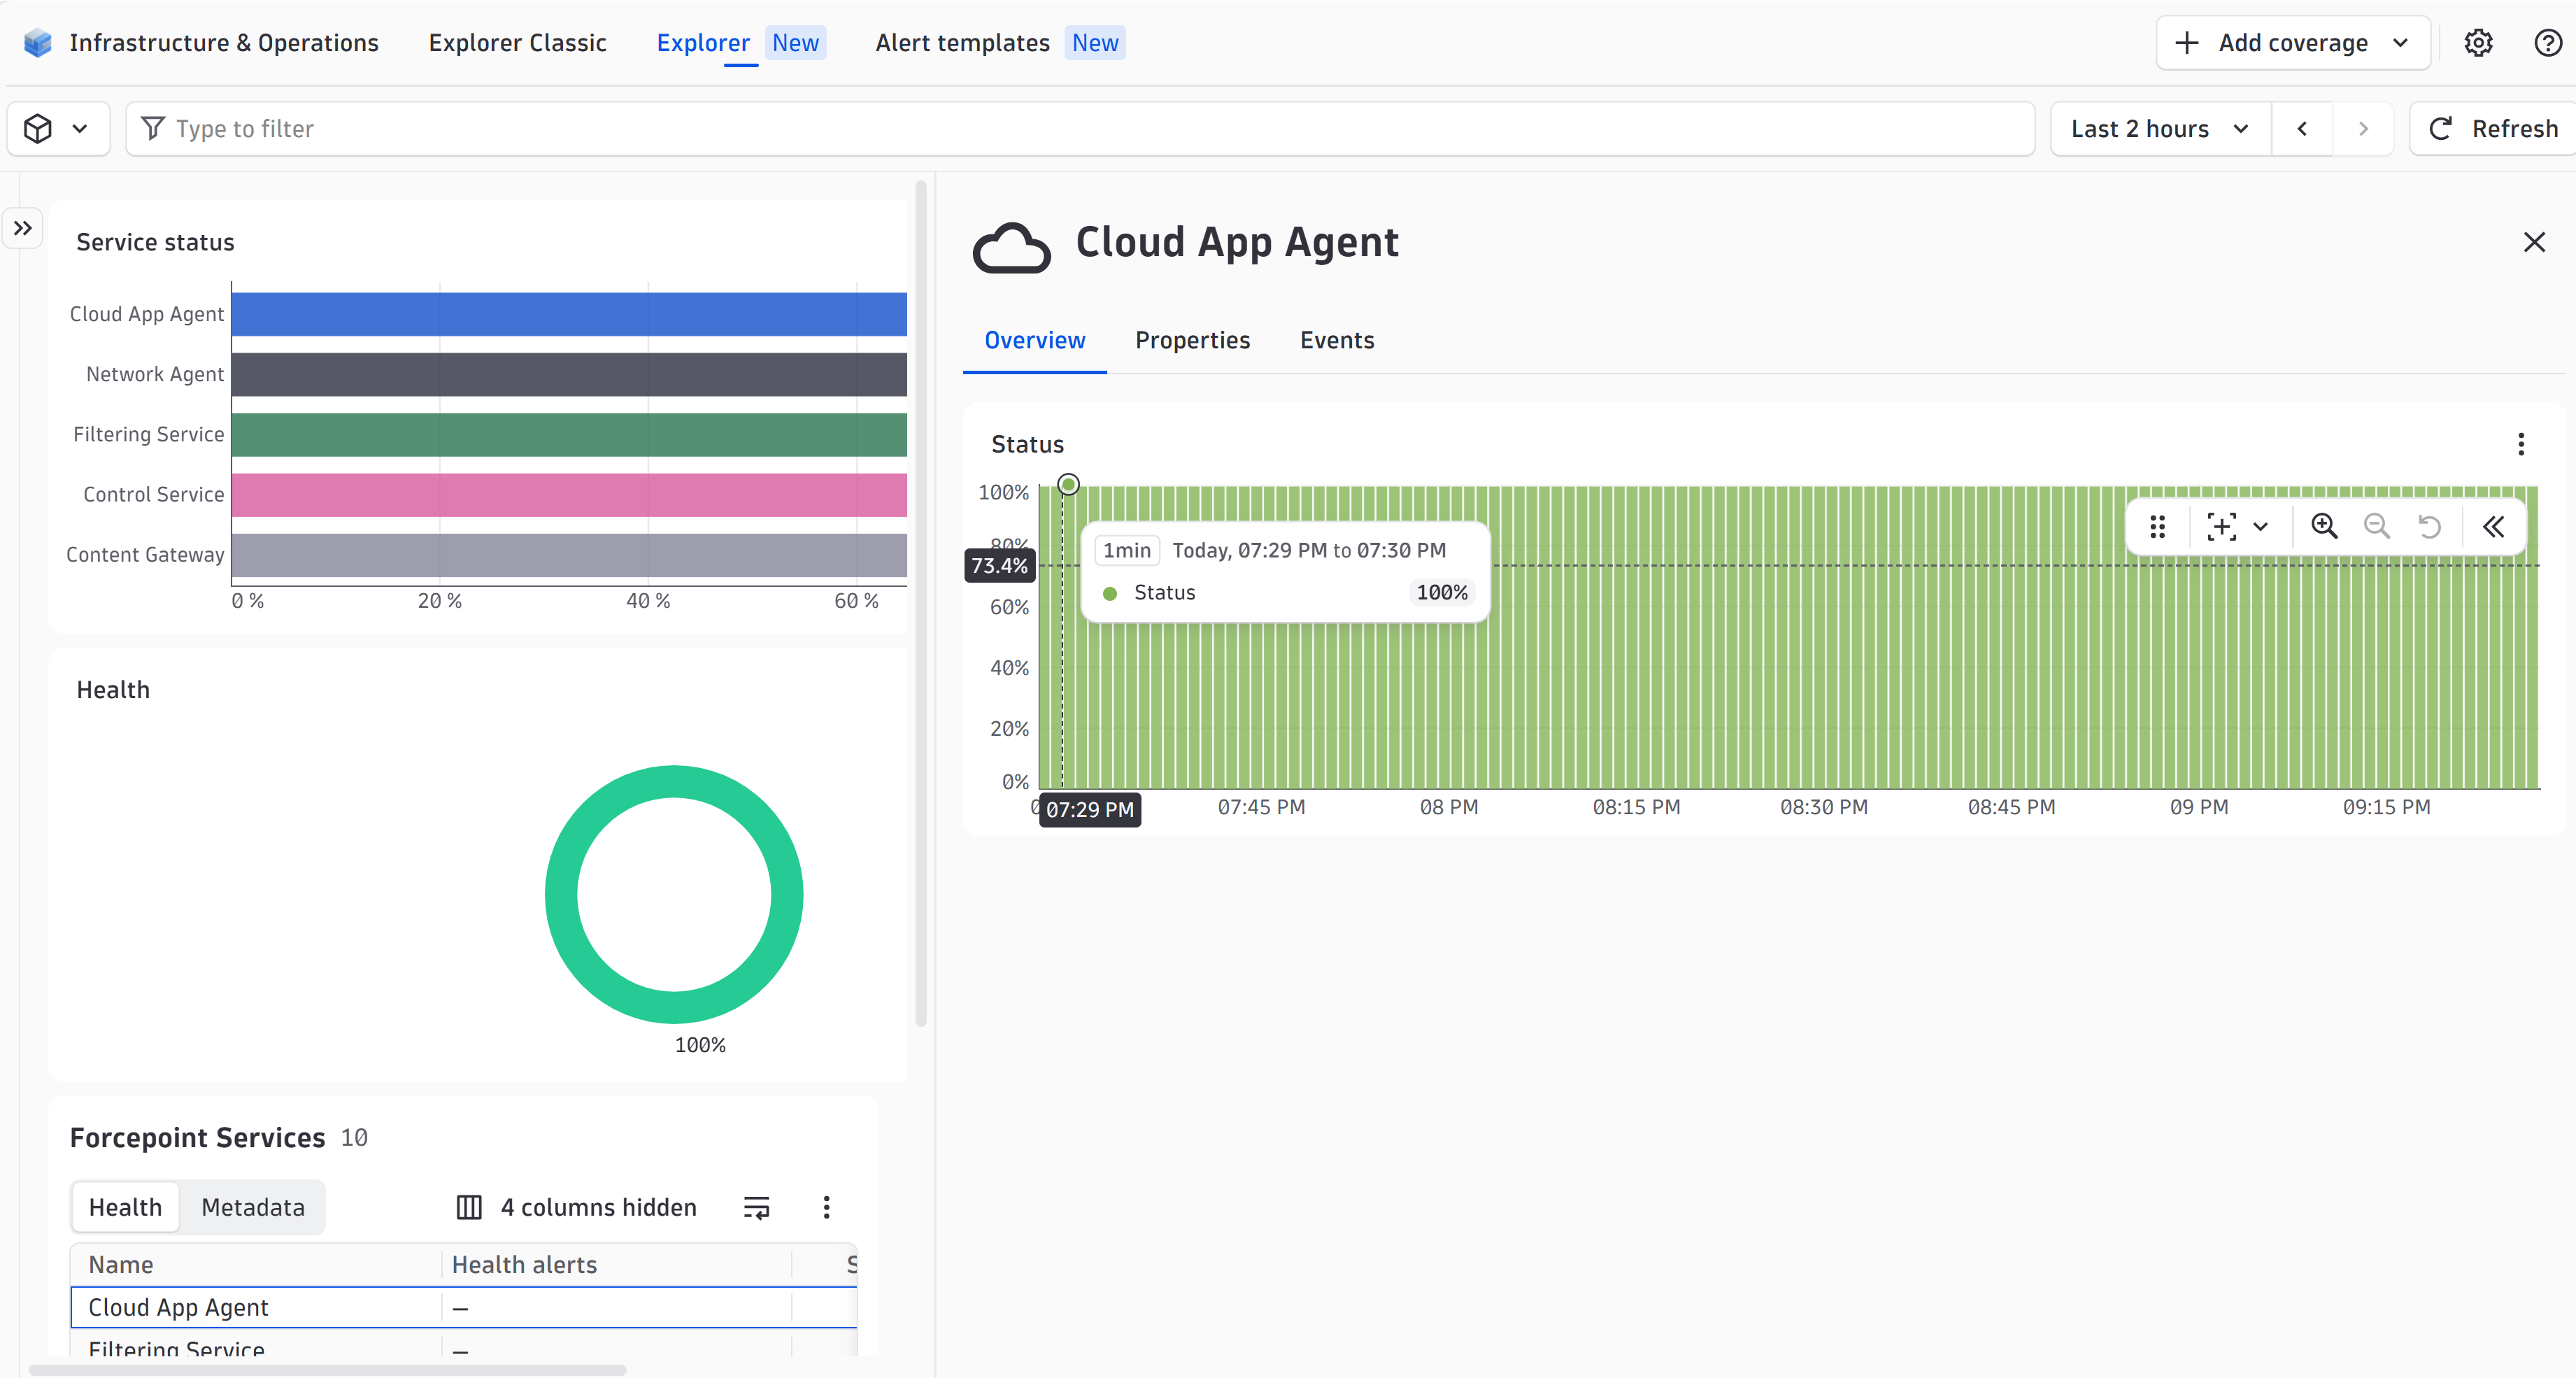Toggle the Health view in Forcepoint Services

click(x=125, y=1207)
